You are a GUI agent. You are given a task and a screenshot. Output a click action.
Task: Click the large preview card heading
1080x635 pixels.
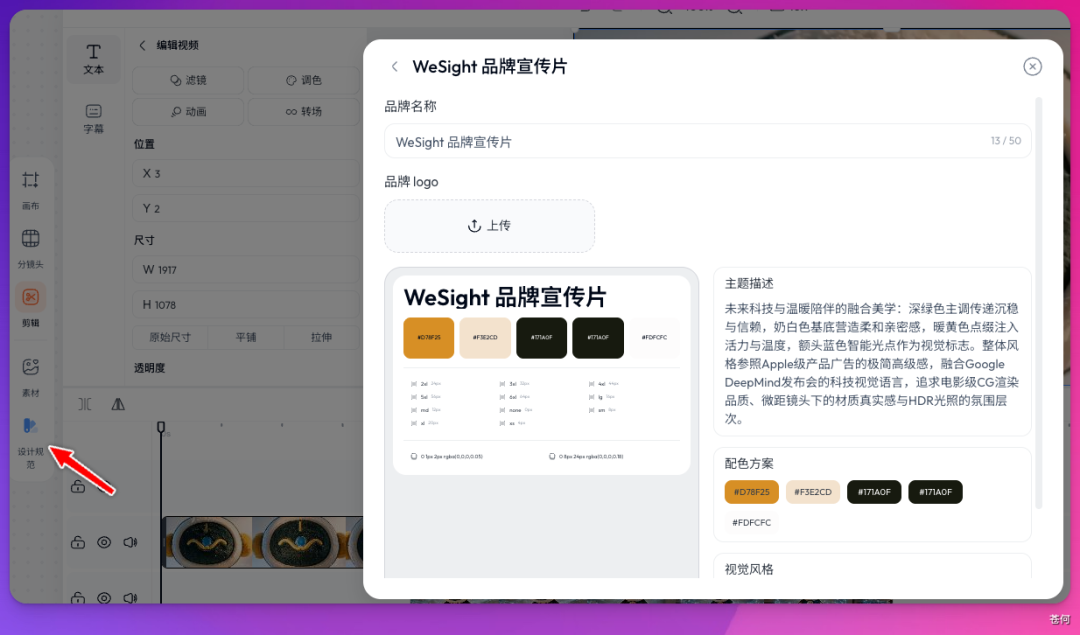[505, 298]
